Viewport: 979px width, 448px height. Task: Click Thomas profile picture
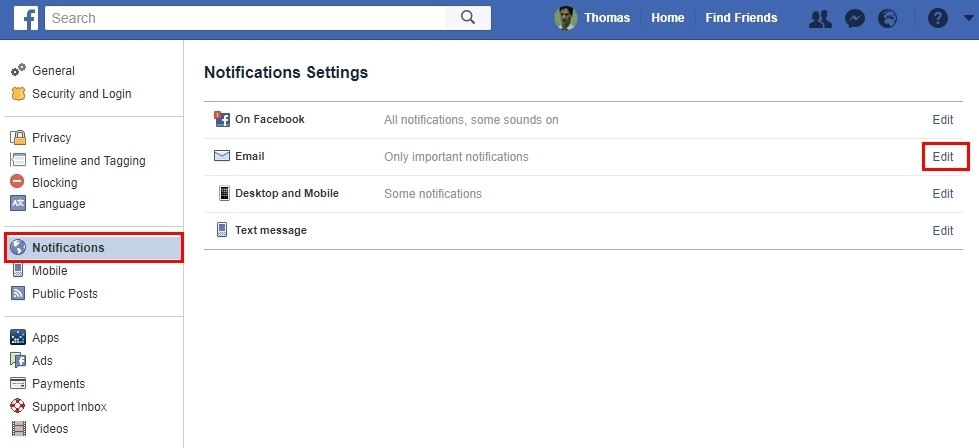click(565, 18)
